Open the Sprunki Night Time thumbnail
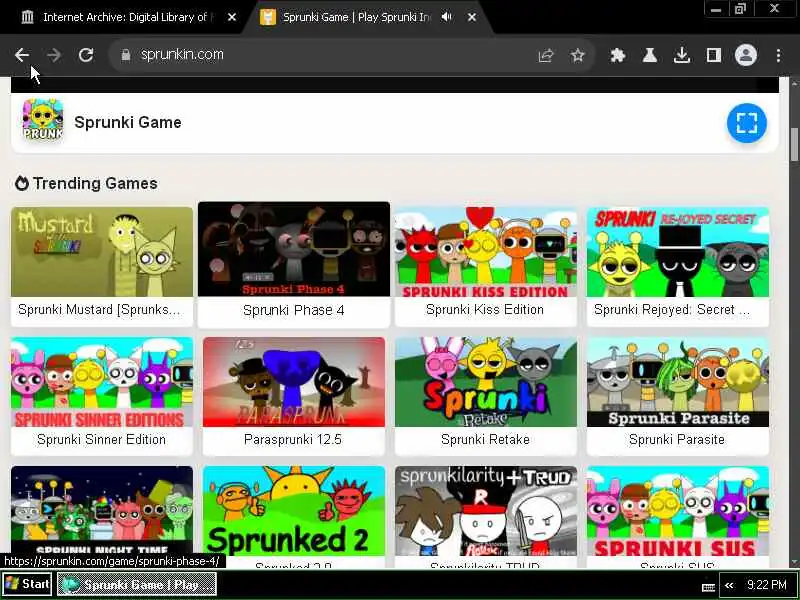800x600 pixels. point(102,510)
